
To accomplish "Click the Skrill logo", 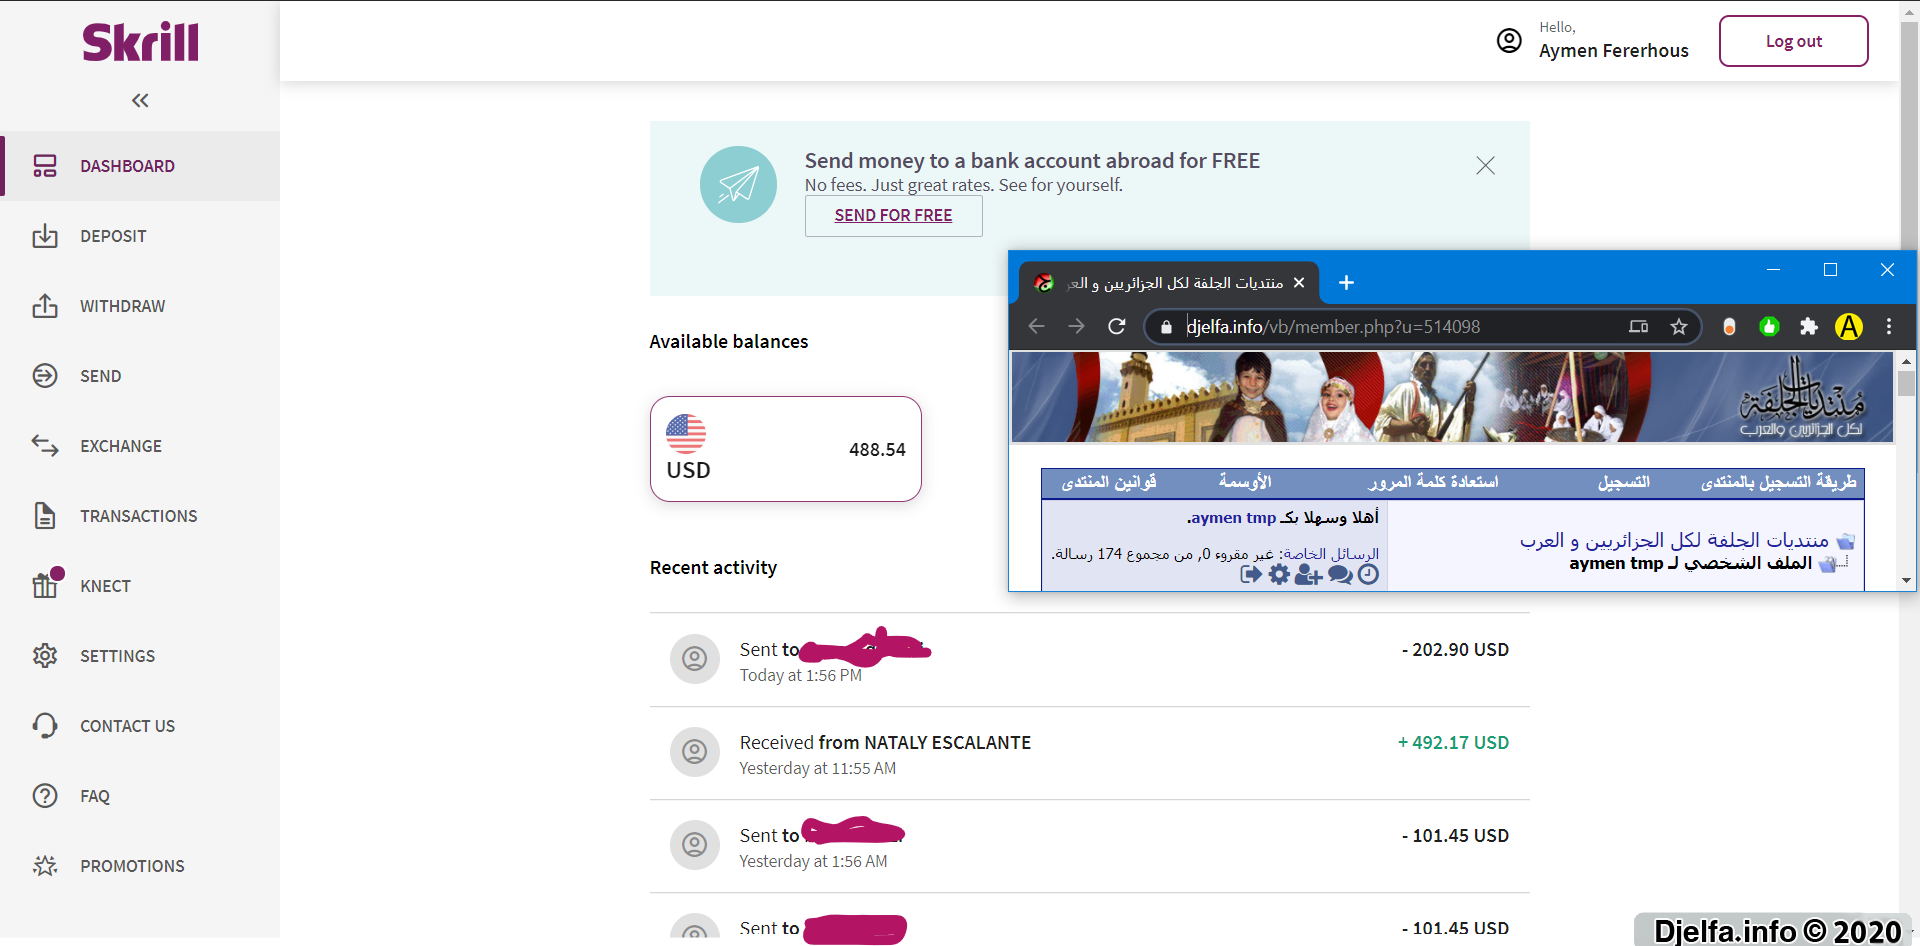I will pos(140,42).
